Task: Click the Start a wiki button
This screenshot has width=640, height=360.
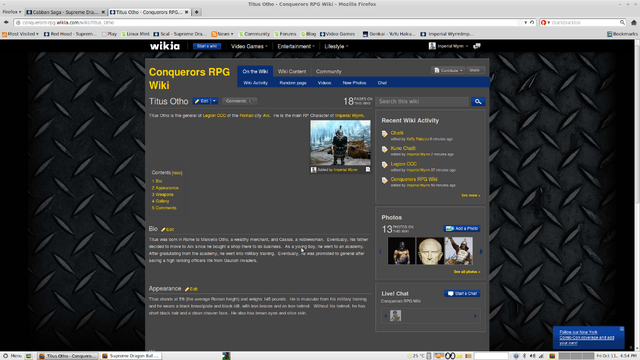Action: [207, 46]
